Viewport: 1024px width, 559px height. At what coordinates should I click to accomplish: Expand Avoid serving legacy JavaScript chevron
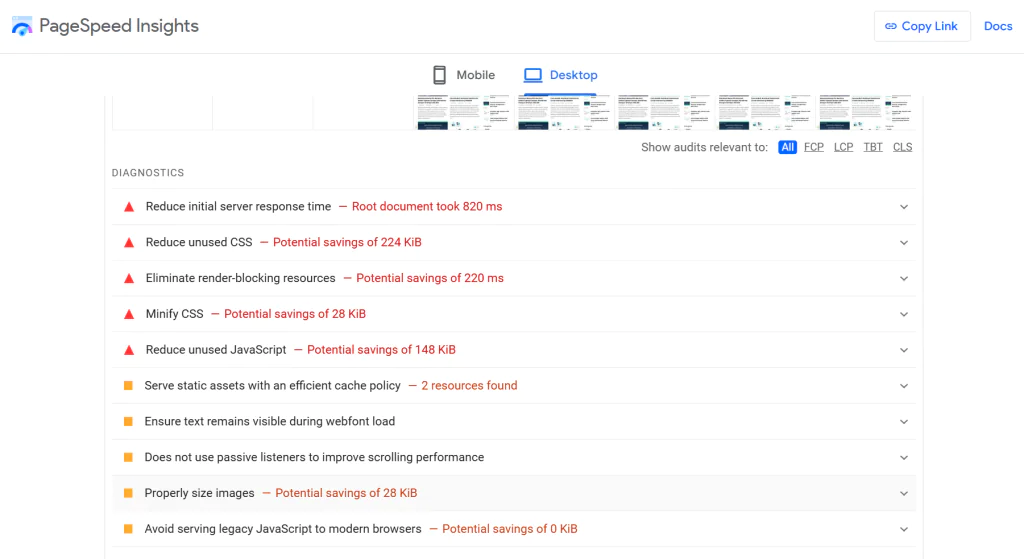point(904,530)
